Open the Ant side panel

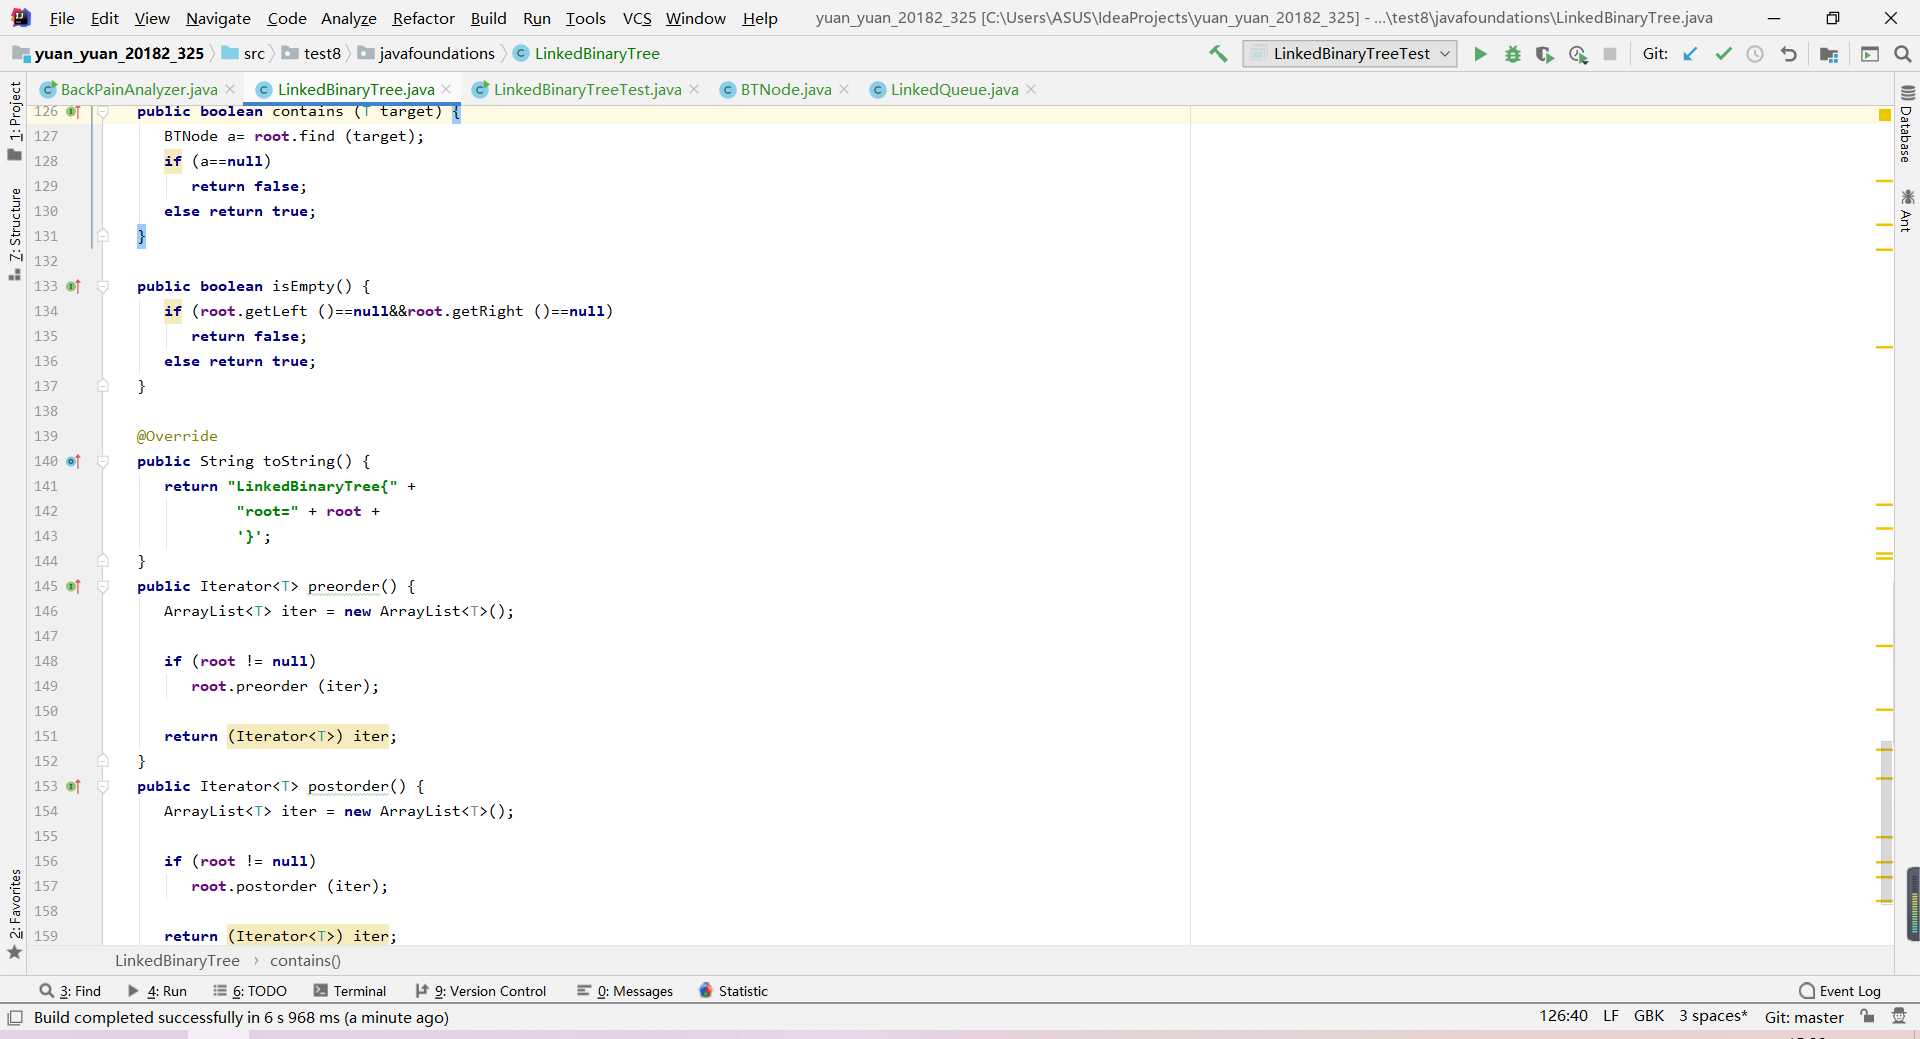tap(1906, 210)
